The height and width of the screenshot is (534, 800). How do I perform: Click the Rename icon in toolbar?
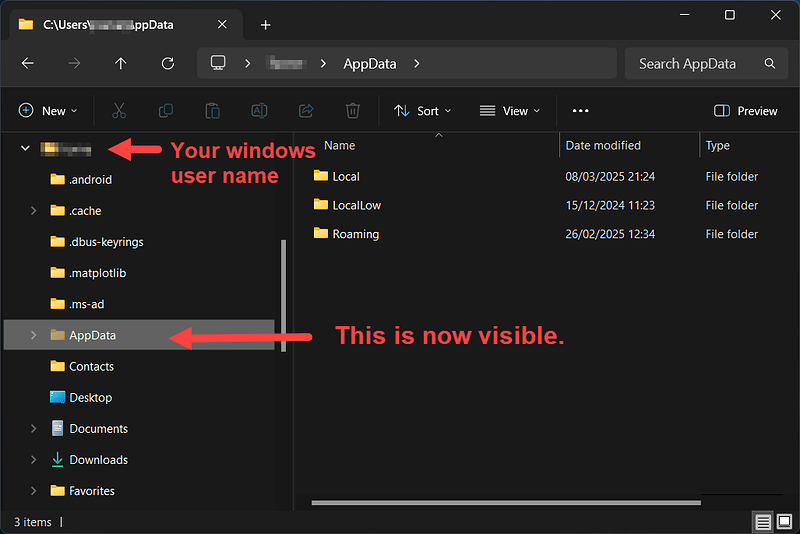[x=259, y=111]
